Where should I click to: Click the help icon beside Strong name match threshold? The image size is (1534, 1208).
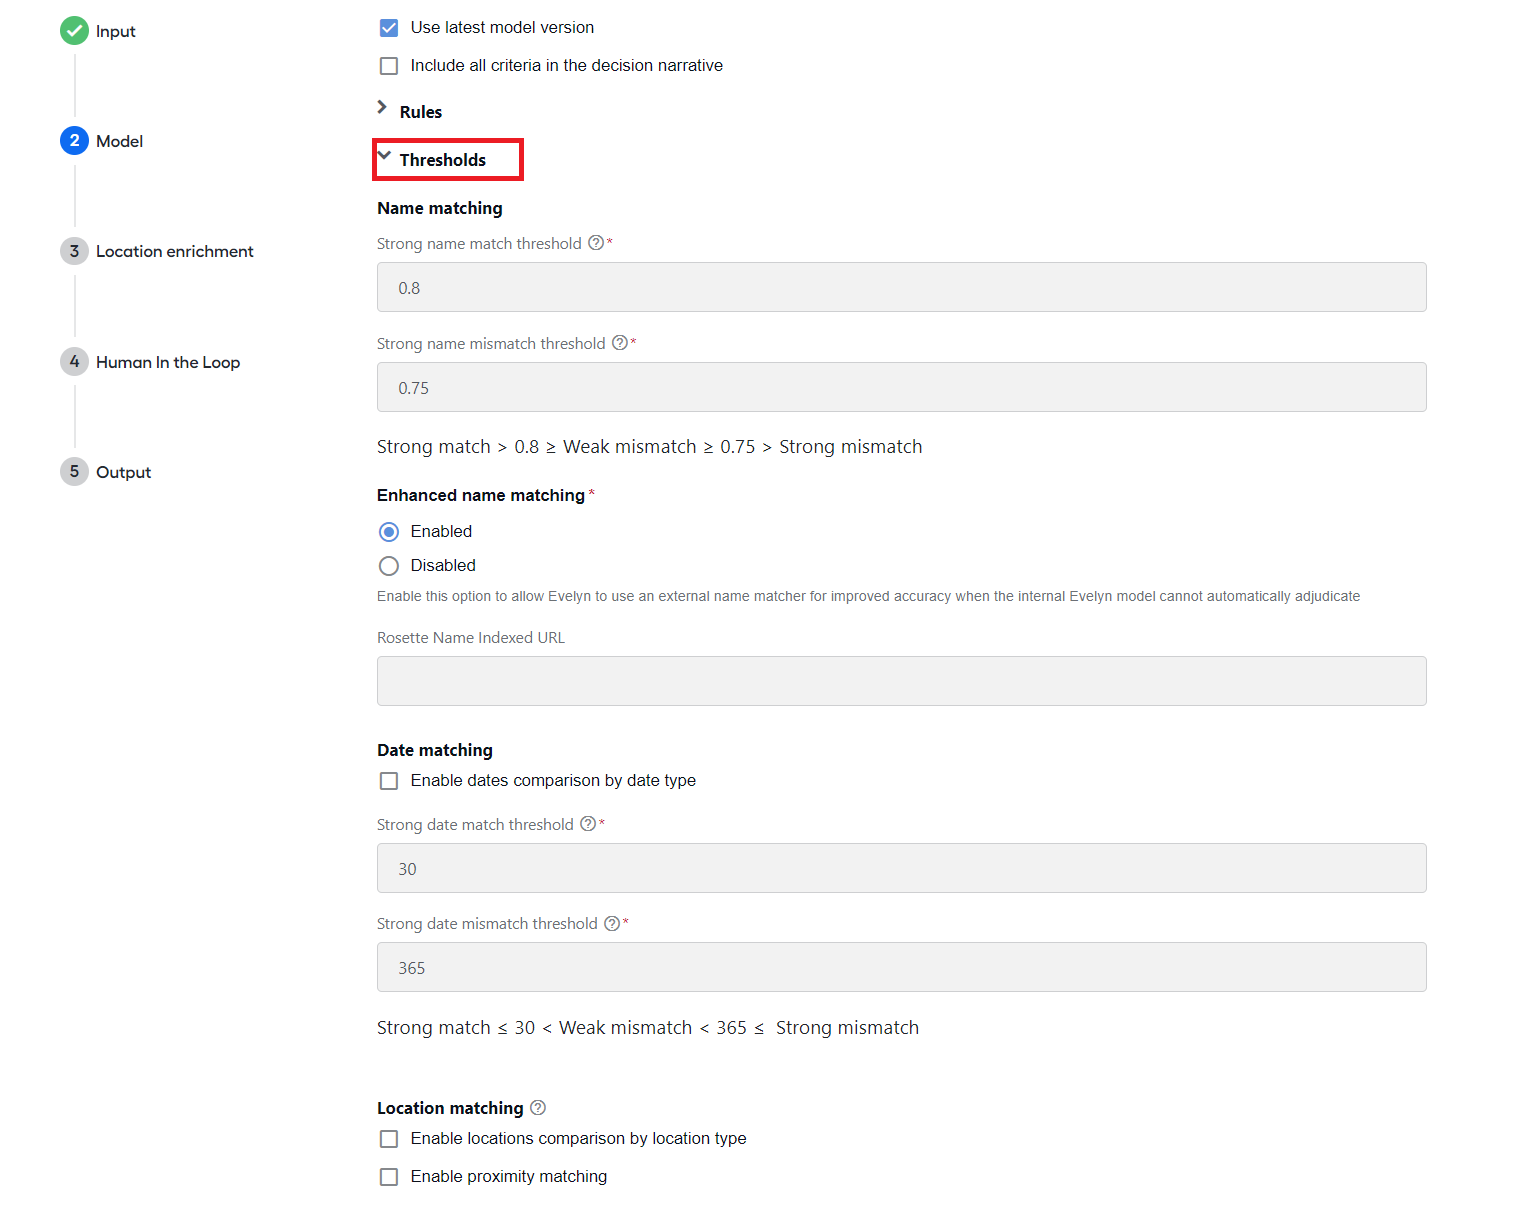click(x=596, y=243)
